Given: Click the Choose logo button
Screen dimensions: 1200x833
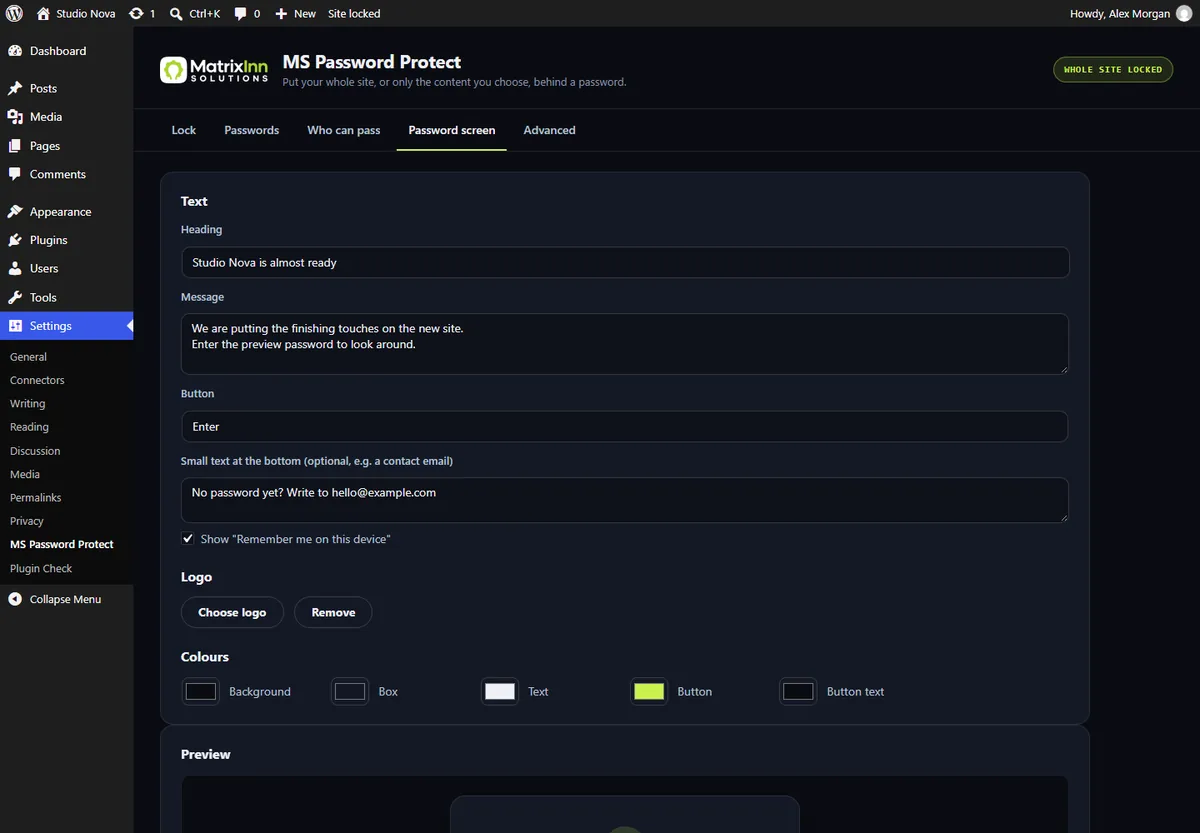Looking at the screenshot, I should [x=232, y=612].
